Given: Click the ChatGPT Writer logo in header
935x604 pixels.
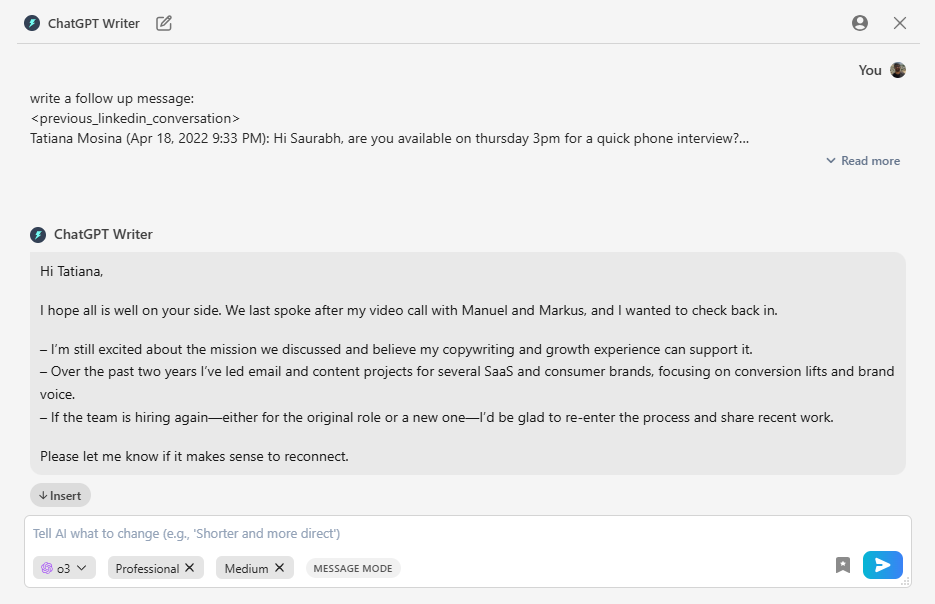Looking at the screenshot, I should click(32, 23).
